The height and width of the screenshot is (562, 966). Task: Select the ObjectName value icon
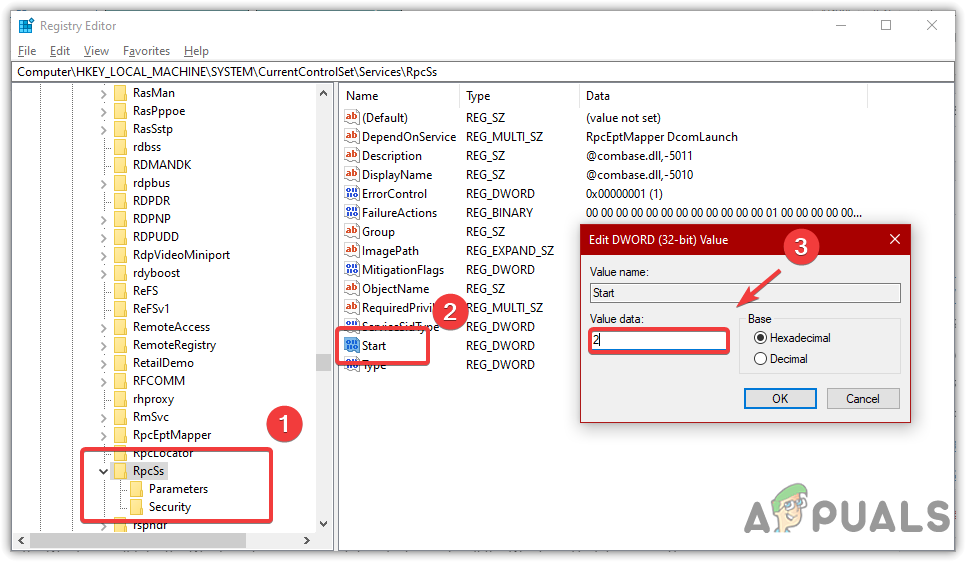(352, 288)
